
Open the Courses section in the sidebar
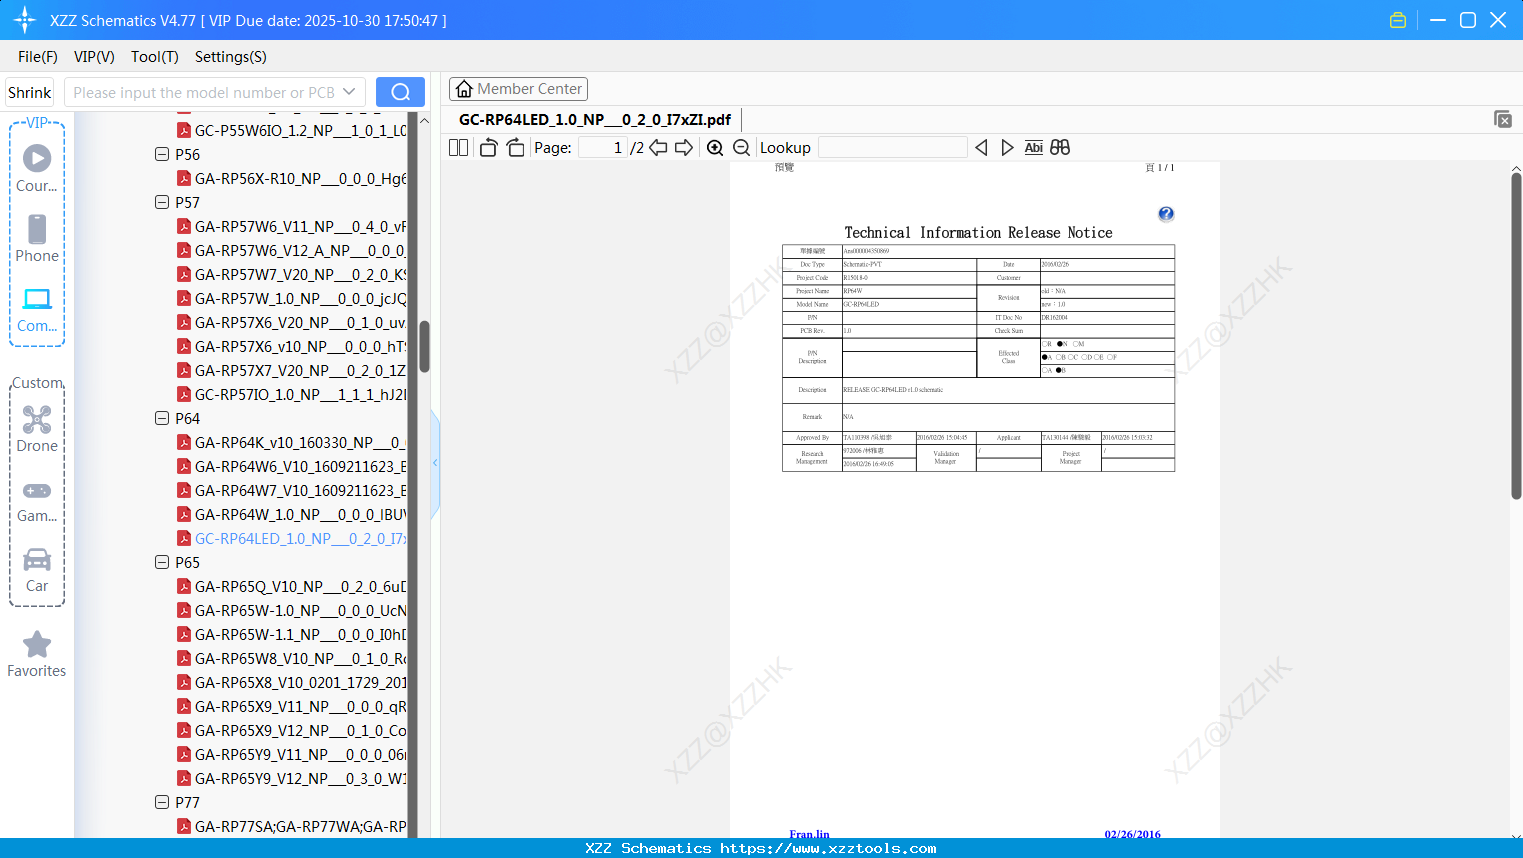(x=37, y=169)
